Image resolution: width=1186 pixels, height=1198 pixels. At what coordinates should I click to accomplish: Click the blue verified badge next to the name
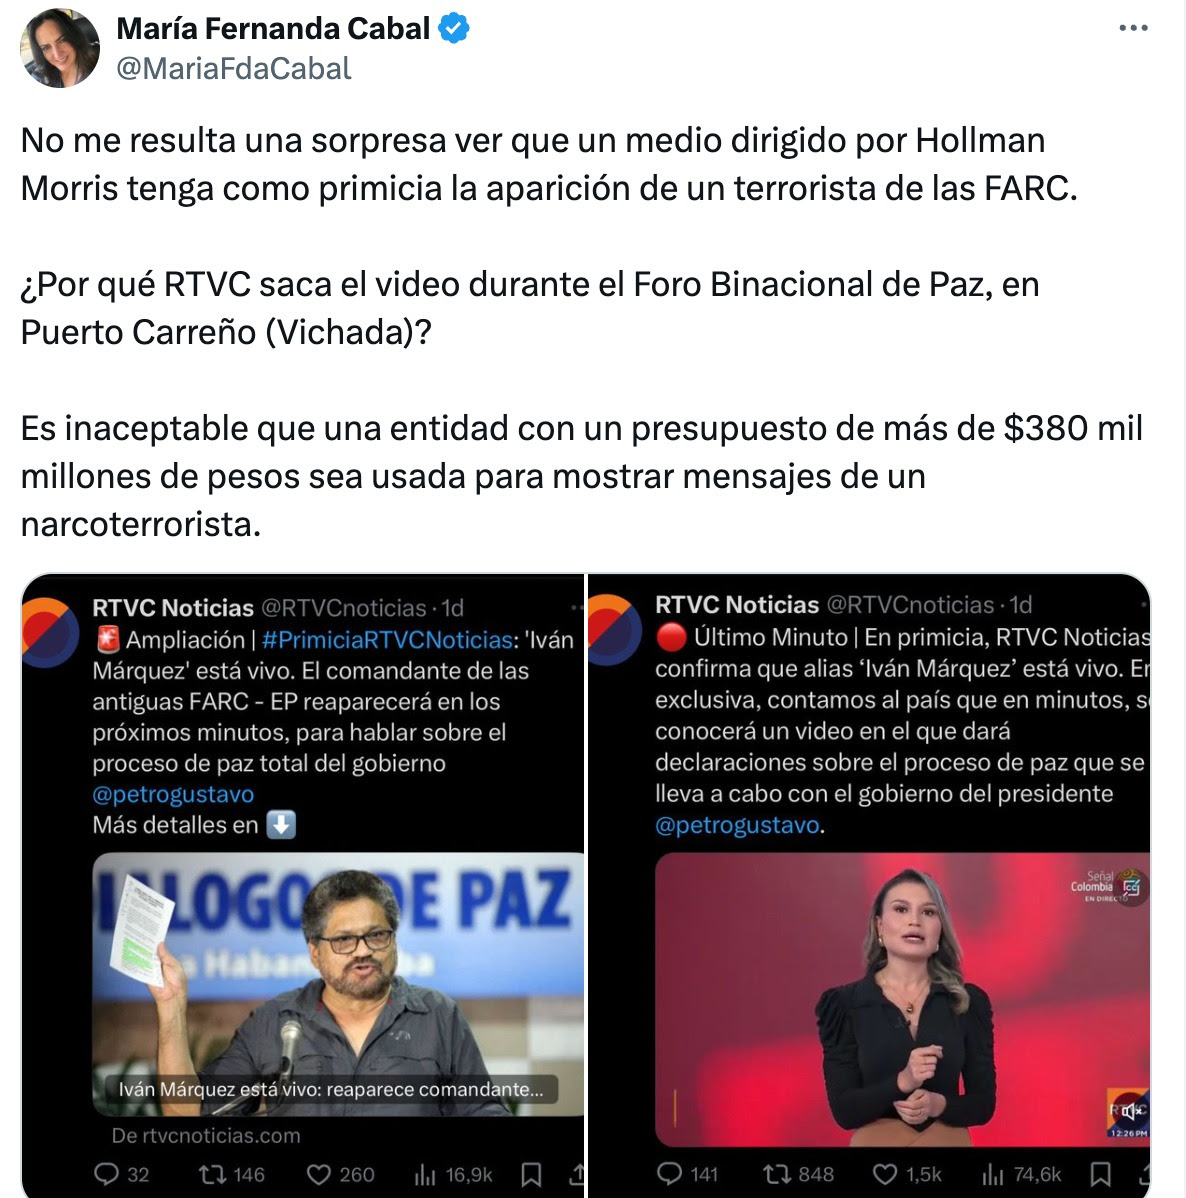point(454,28)
